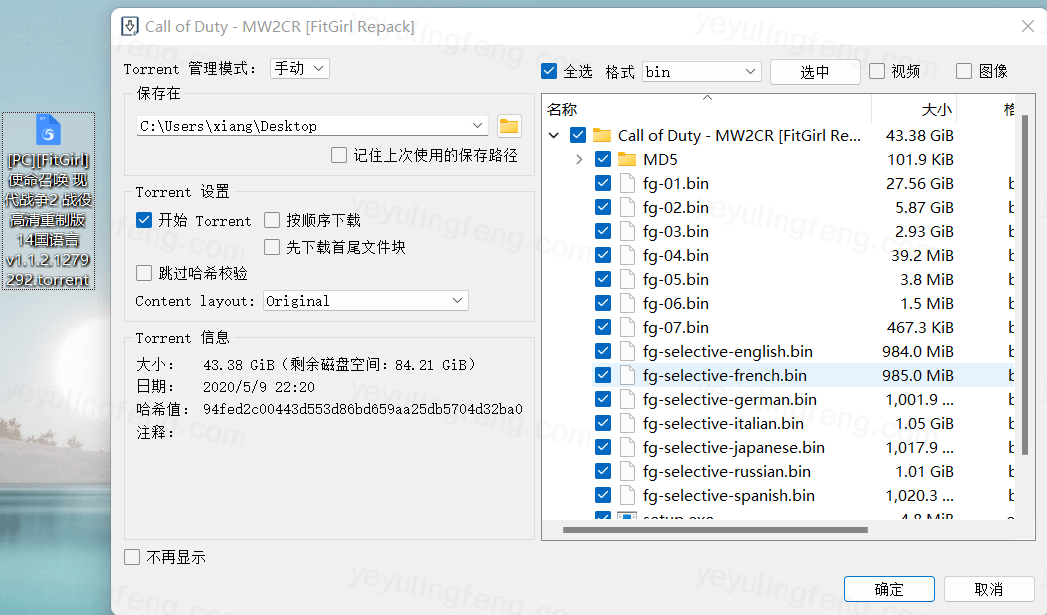Click the fg-selective-italian.bin file icon

point(626,424)
